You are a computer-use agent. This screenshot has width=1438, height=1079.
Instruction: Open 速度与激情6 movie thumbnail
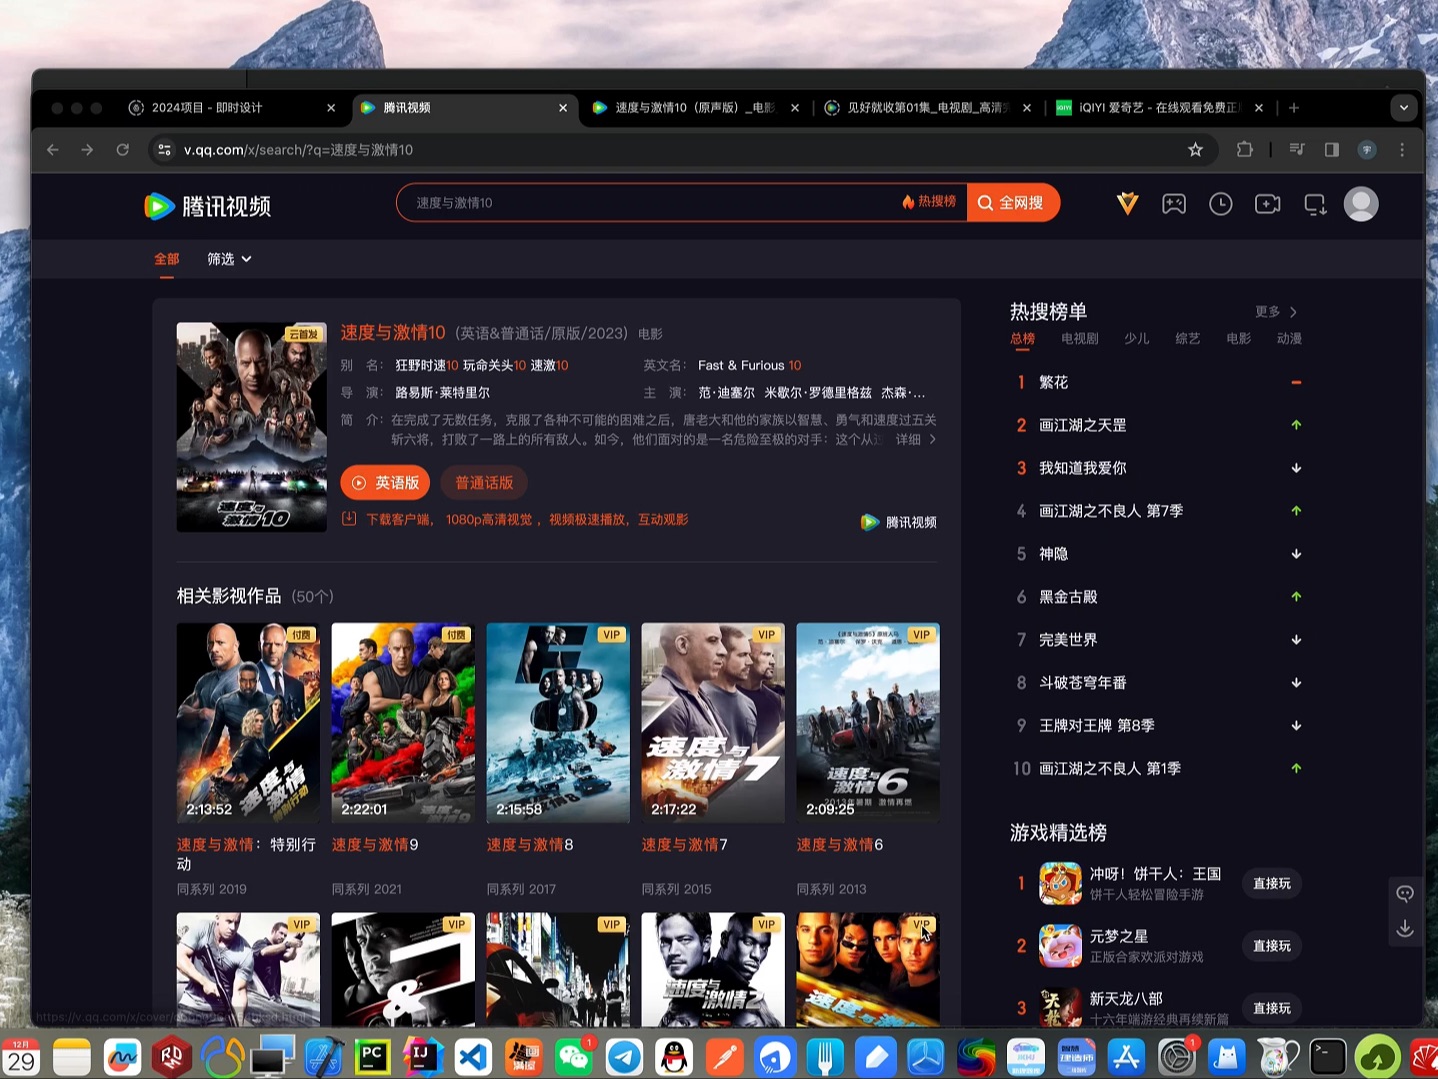868,722
